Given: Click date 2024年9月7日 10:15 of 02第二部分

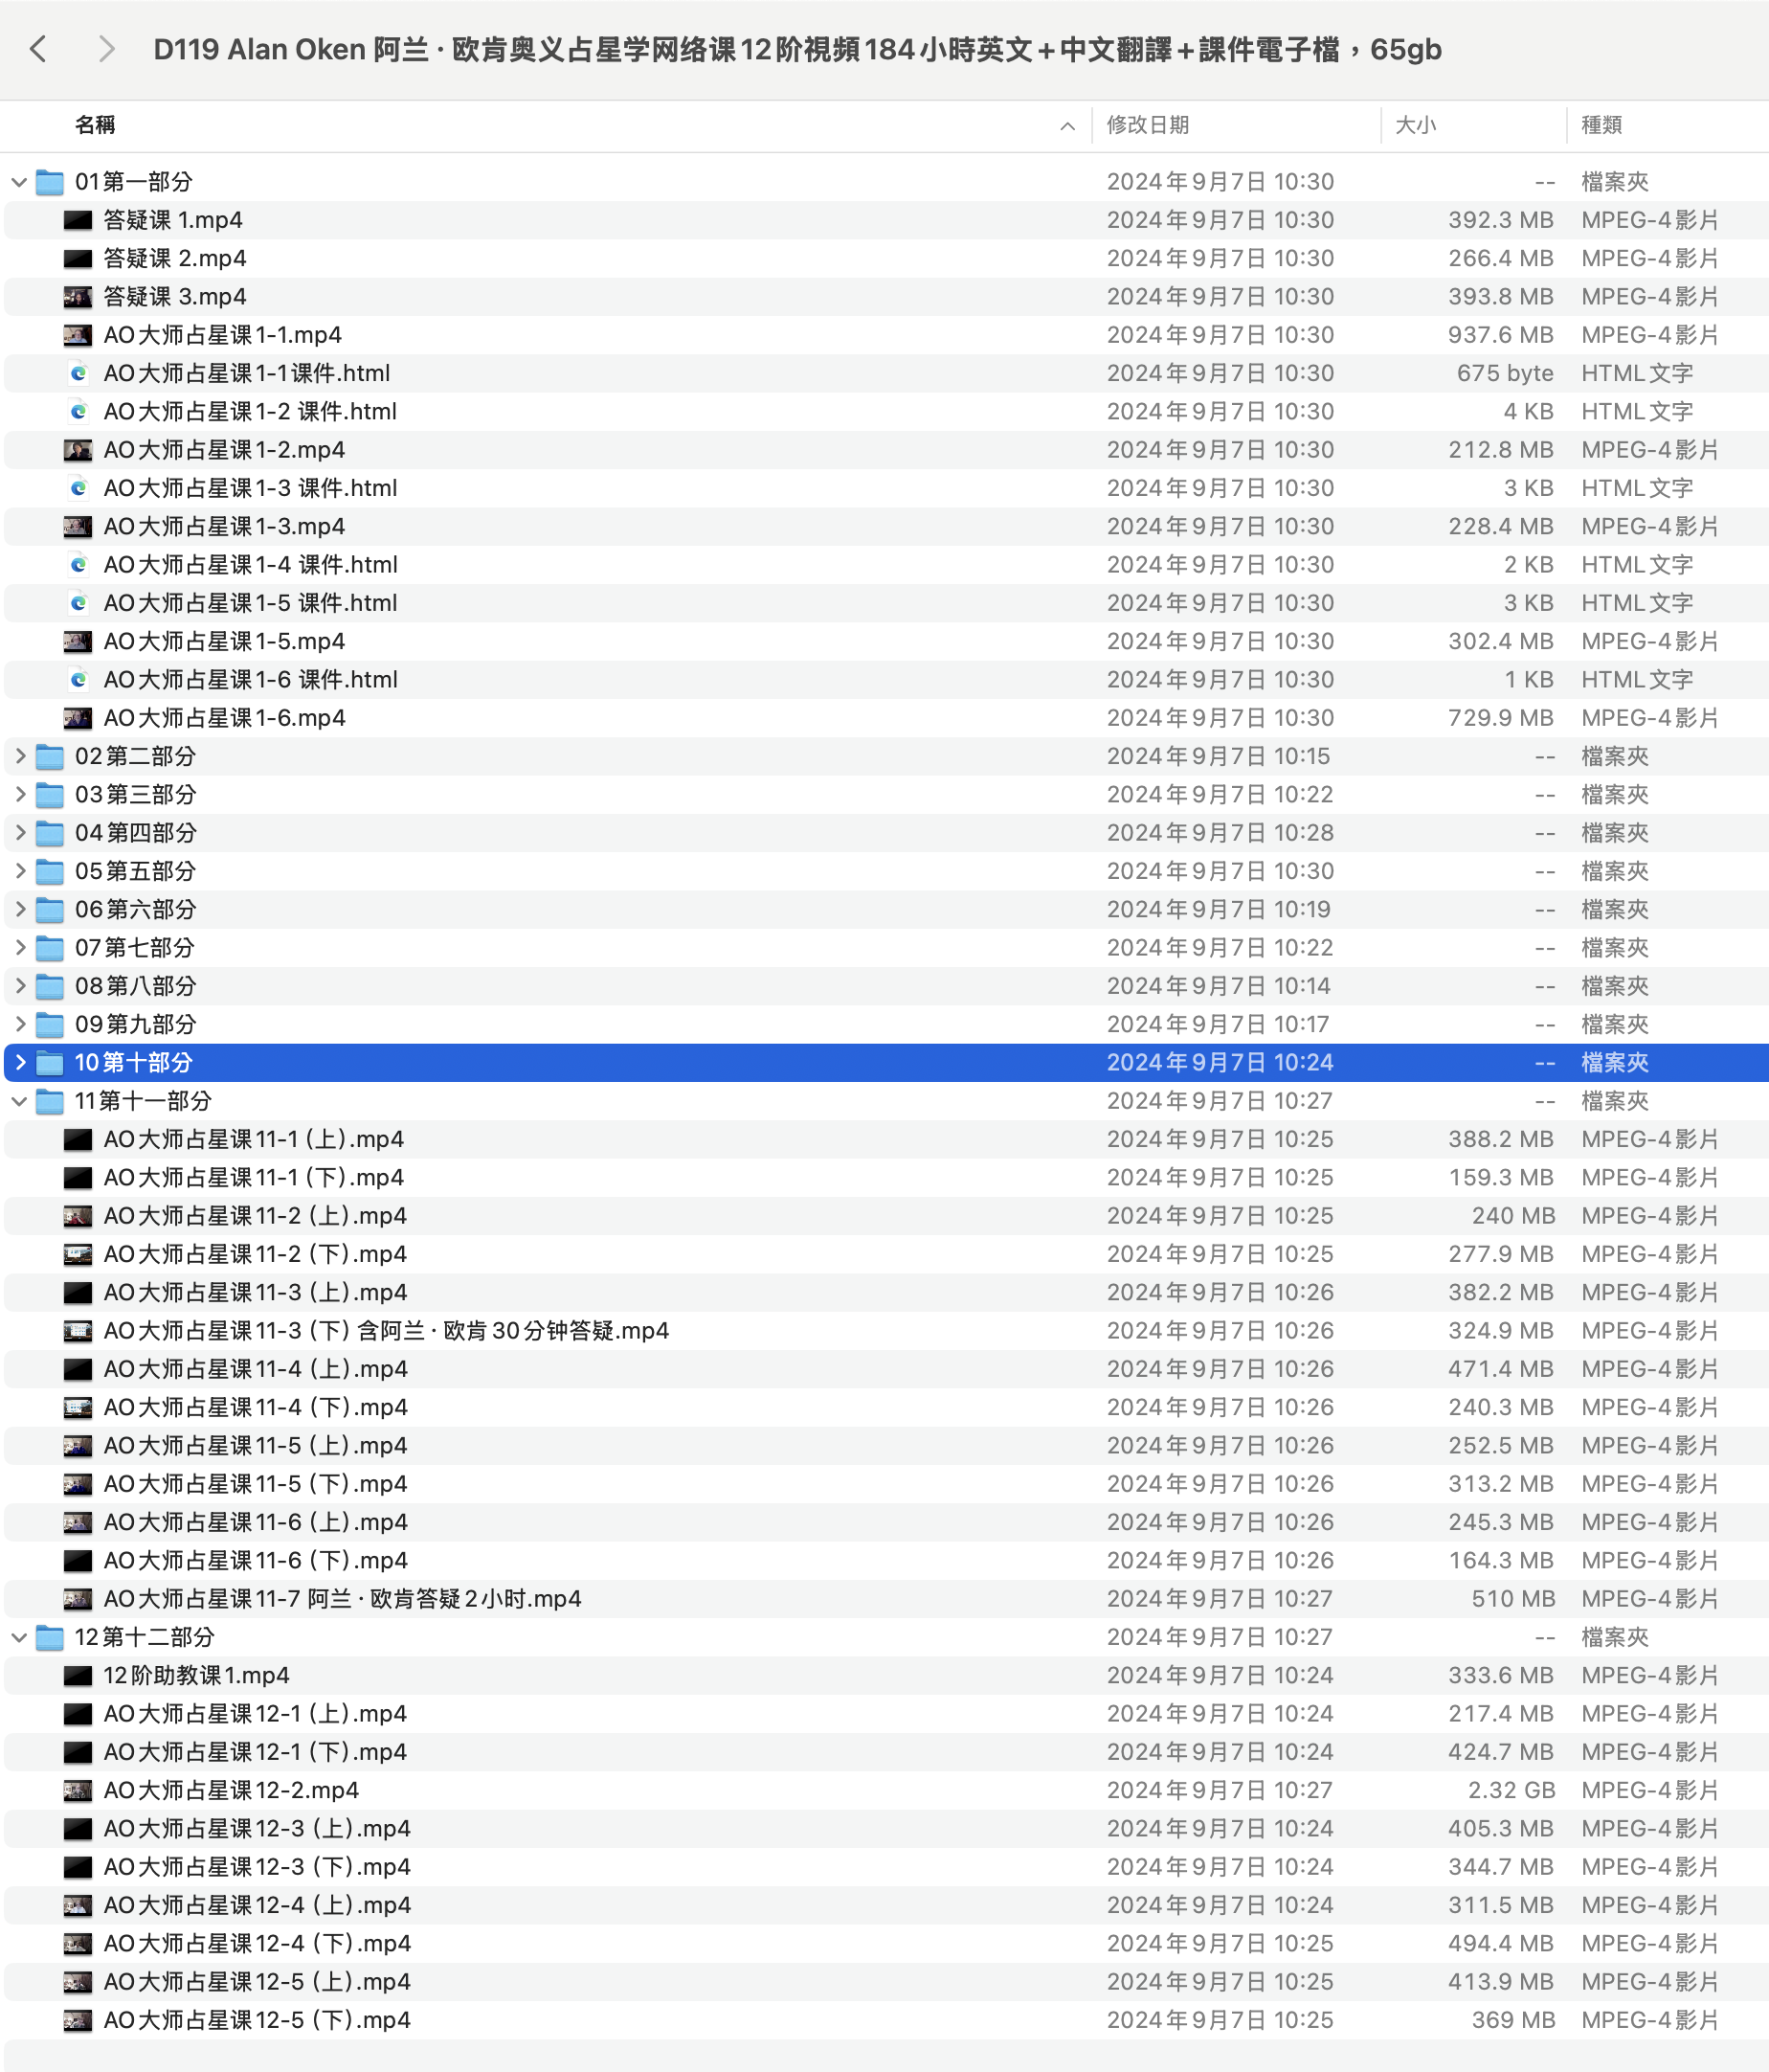Looking at the screenshot, I should (x=1218, y=756).
